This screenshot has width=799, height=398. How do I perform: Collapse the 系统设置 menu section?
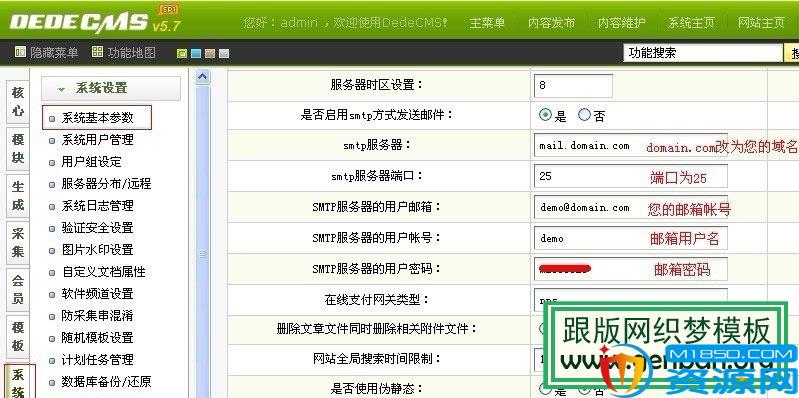[111, 88]
